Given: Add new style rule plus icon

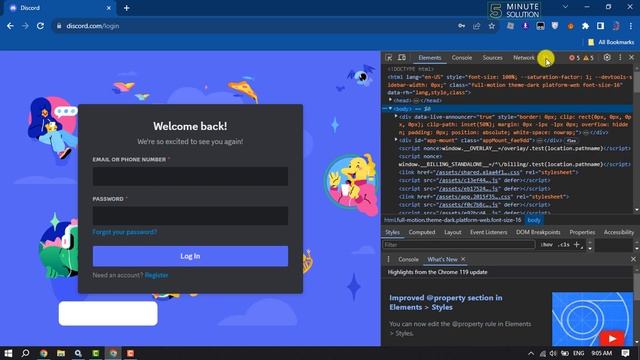Looking at the screenshot, I should (x=577, y=244).
